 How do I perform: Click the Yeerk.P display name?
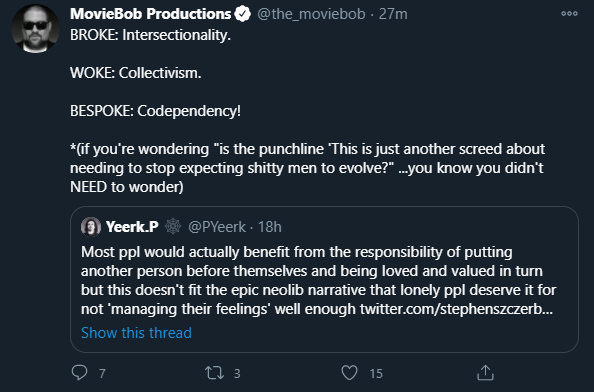pos(132,227)
